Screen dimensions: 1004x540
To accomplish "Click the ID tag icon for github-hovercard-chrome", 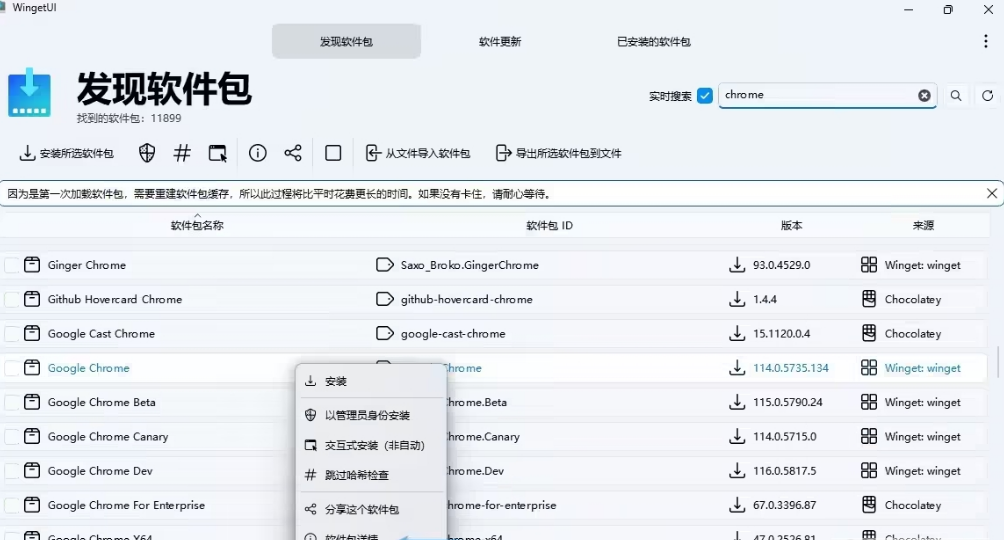I will tap(385, 299).
